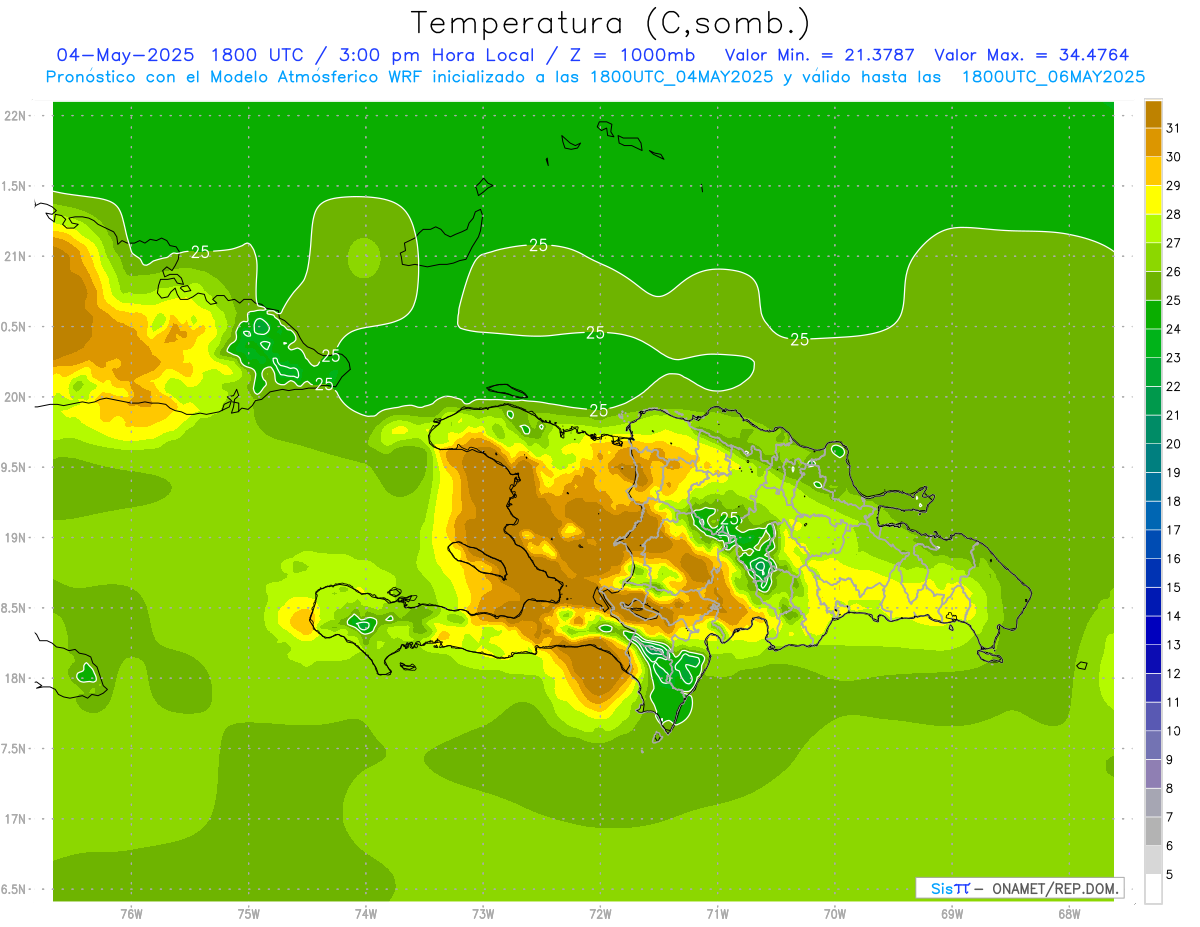1200x927 pixels.
Task: Click the 6.5N latitude label
Action: point(15,890)
